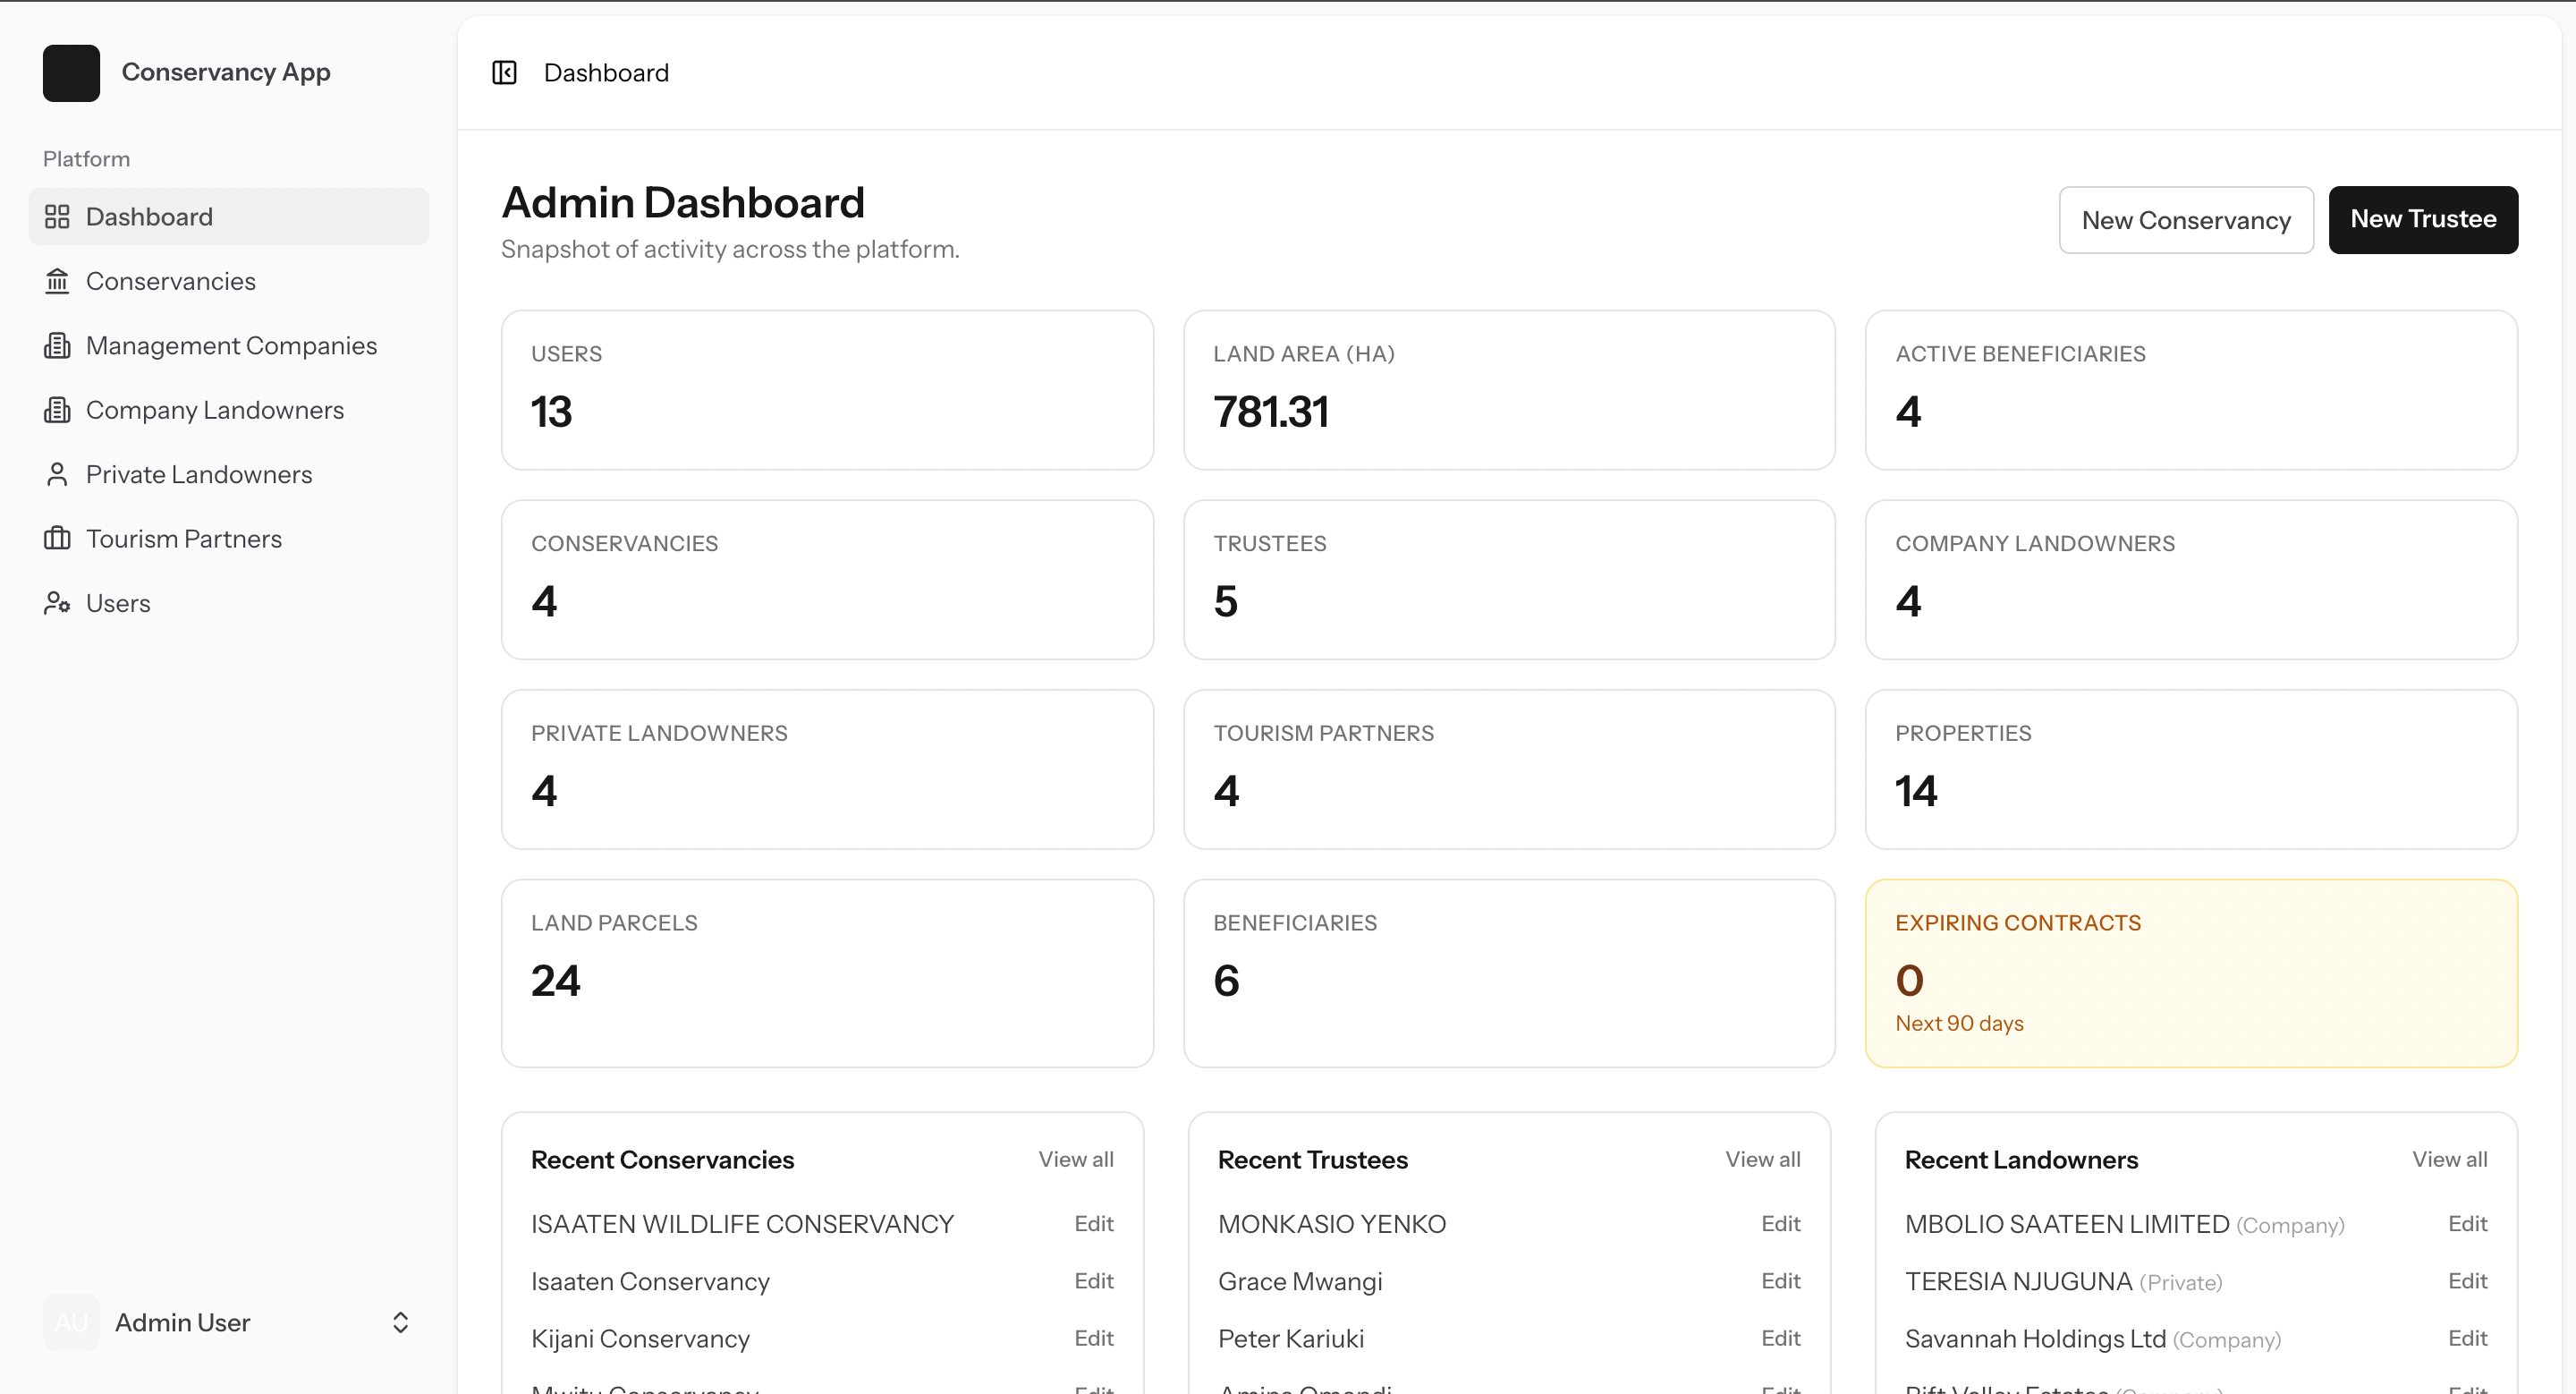Click the sidebar collapse icon next to Dashboard

click(x=504, y=72)
